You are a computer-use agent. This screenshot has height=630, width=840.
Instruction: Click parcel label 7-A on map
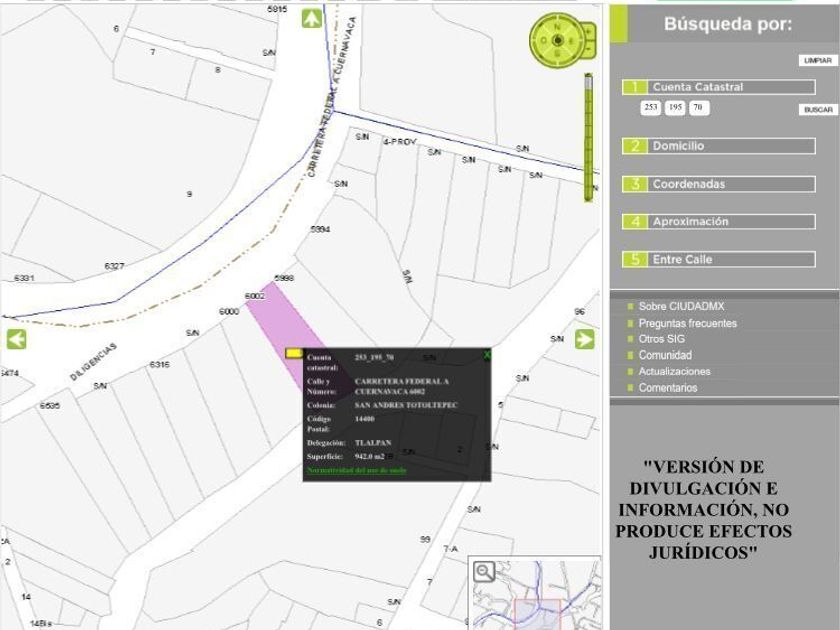451,549
